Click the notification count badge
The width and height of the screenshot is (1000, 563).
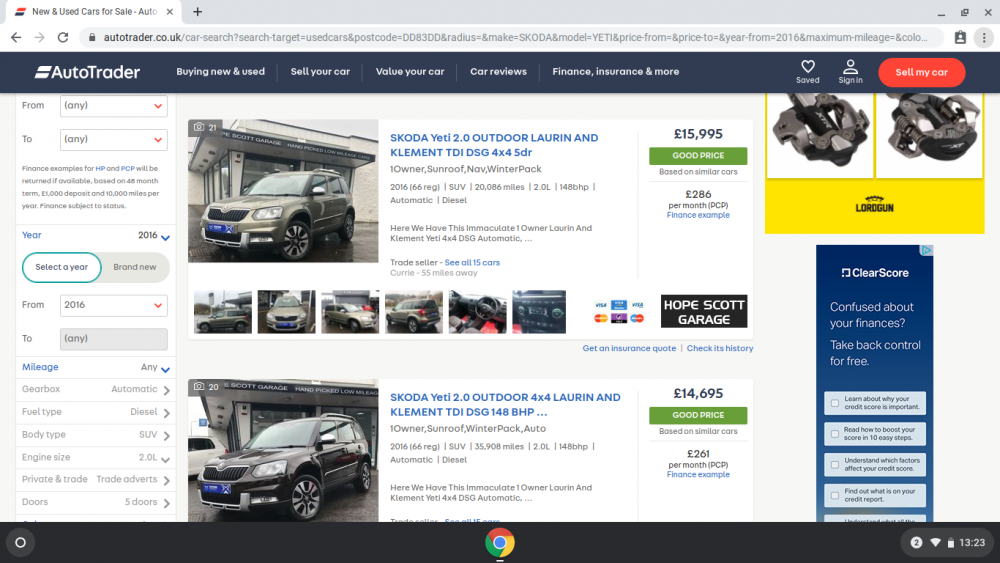tap(916, 543)
